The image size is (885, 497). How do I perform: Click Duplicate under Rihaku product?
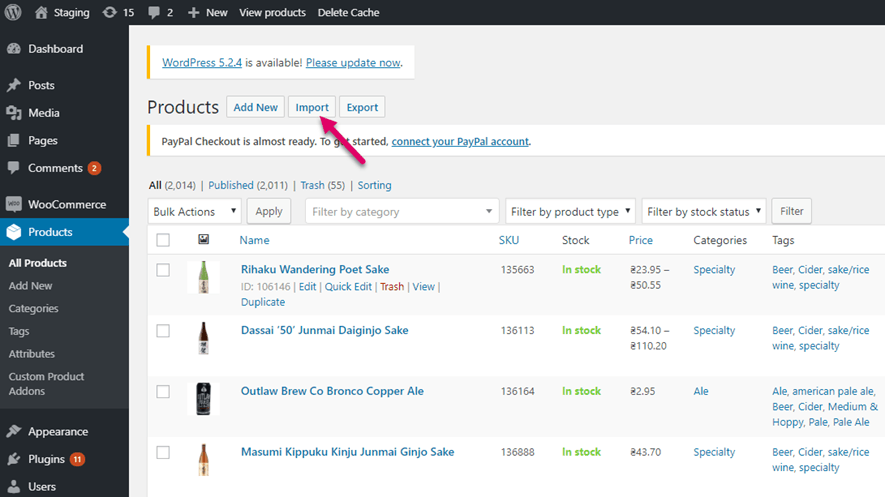tap(263, 302)
